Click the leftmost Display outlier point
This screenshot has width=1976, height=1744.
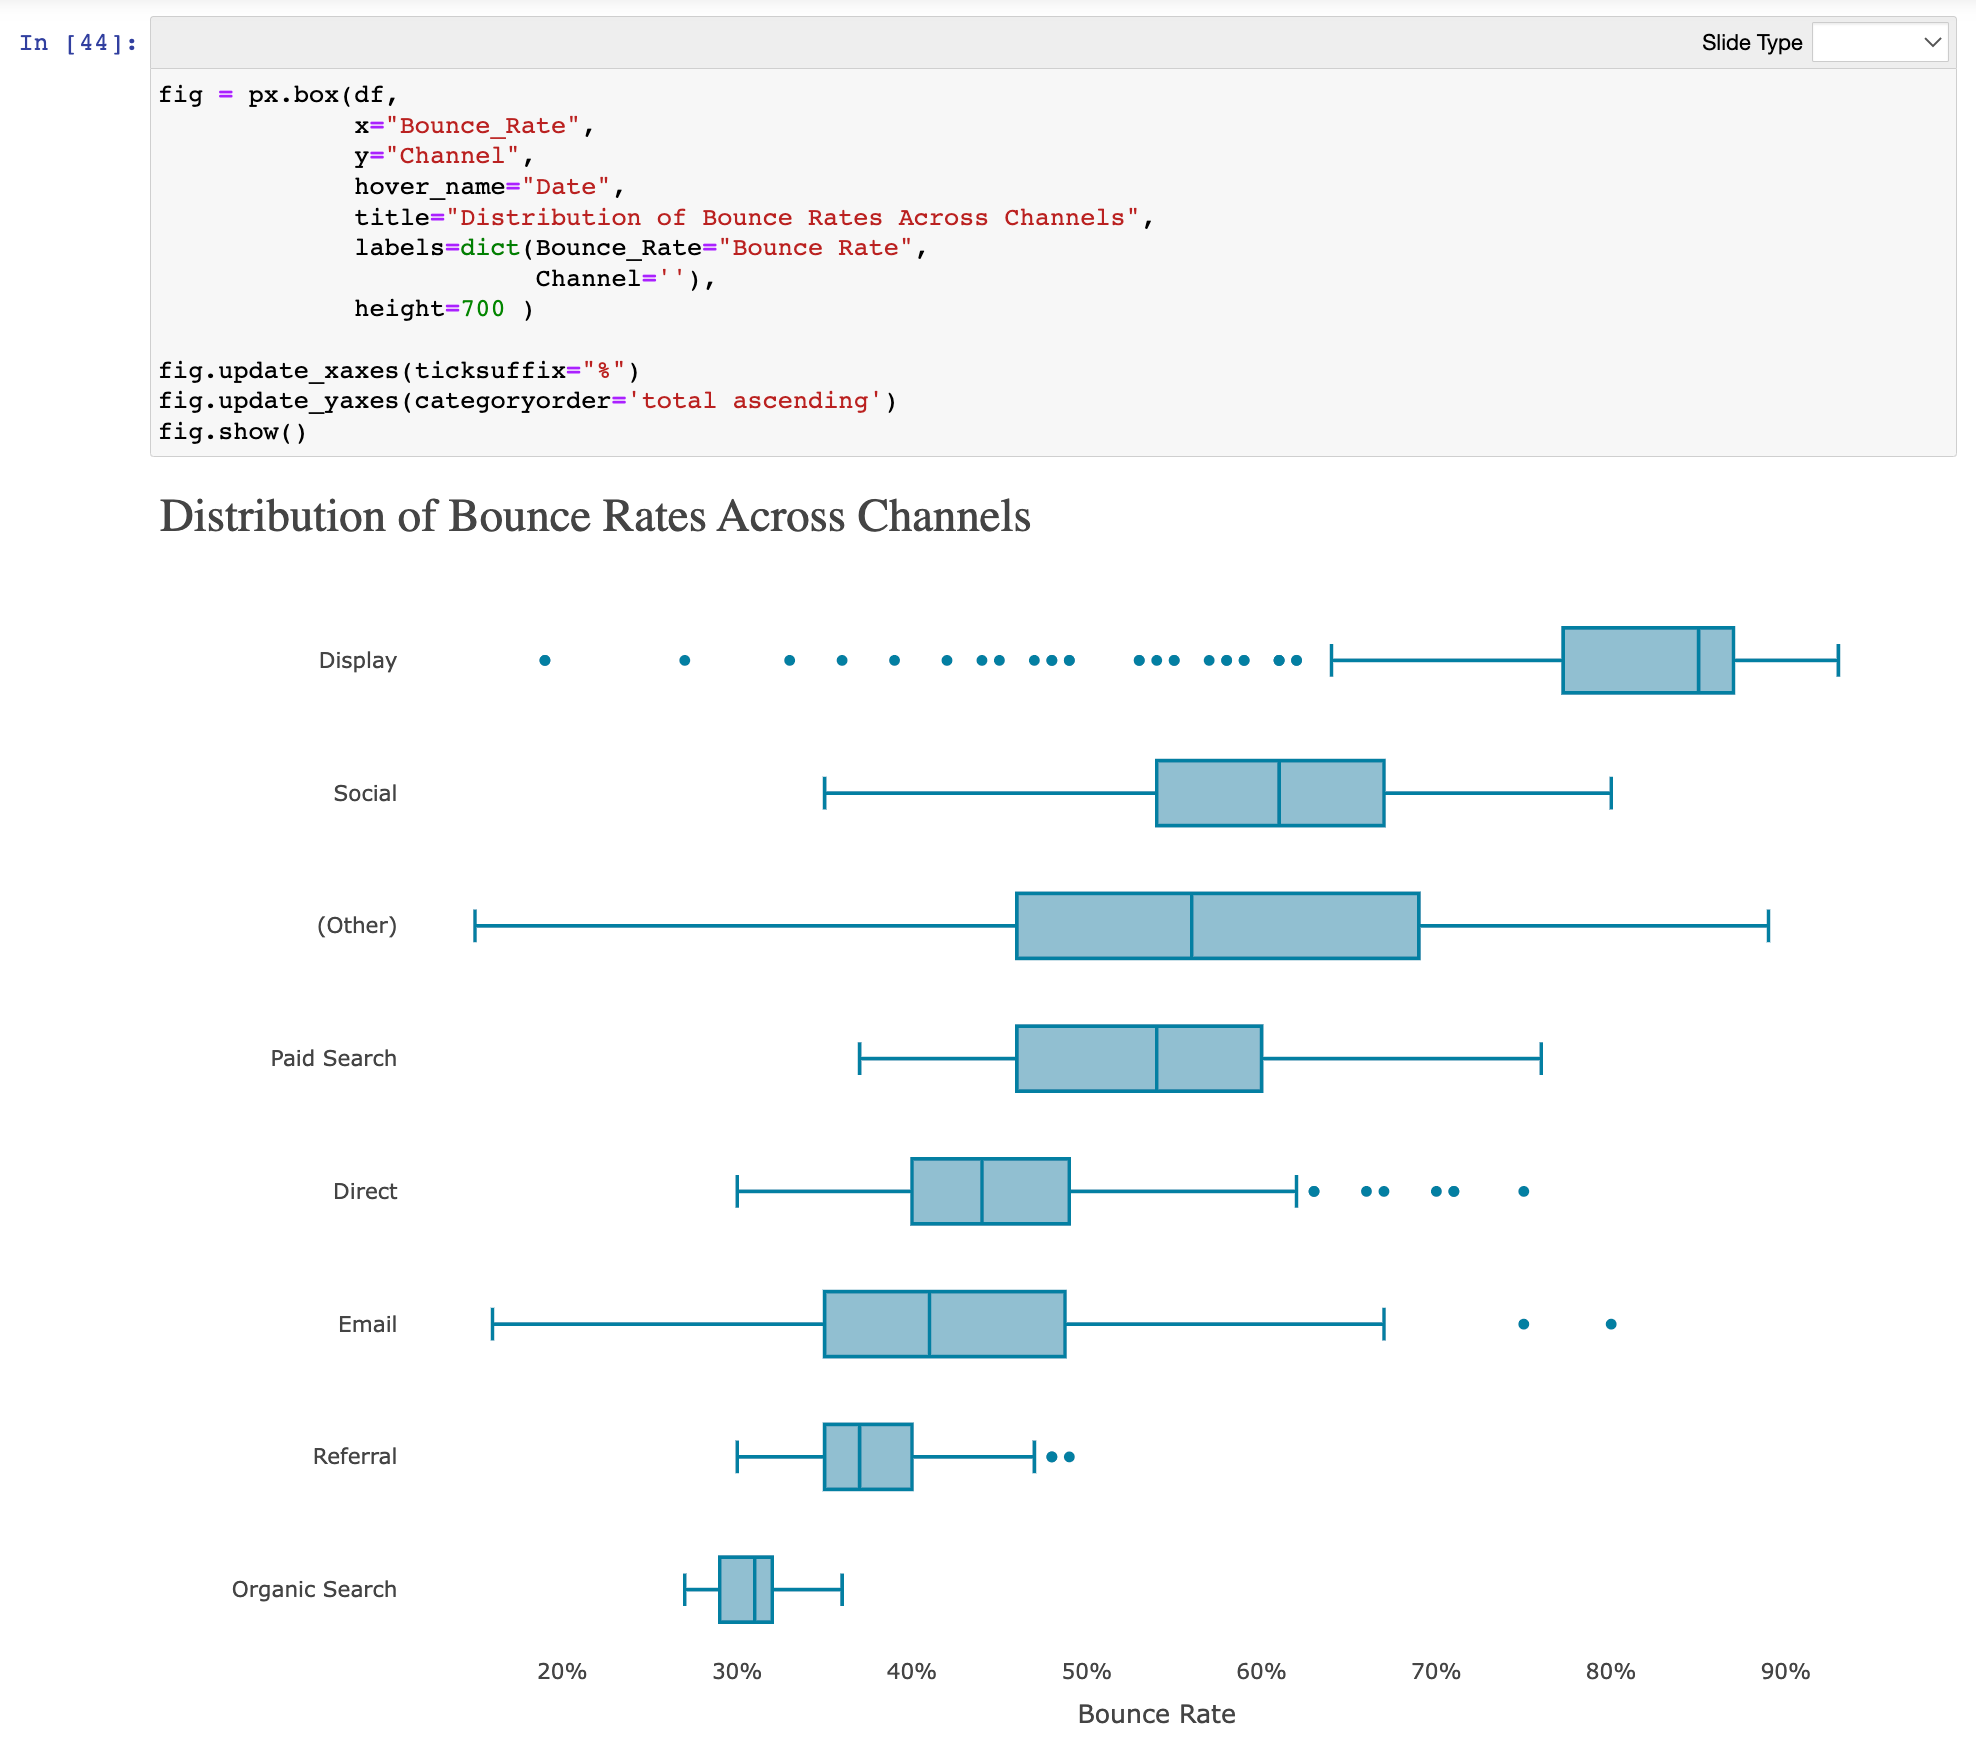(545, 660)
